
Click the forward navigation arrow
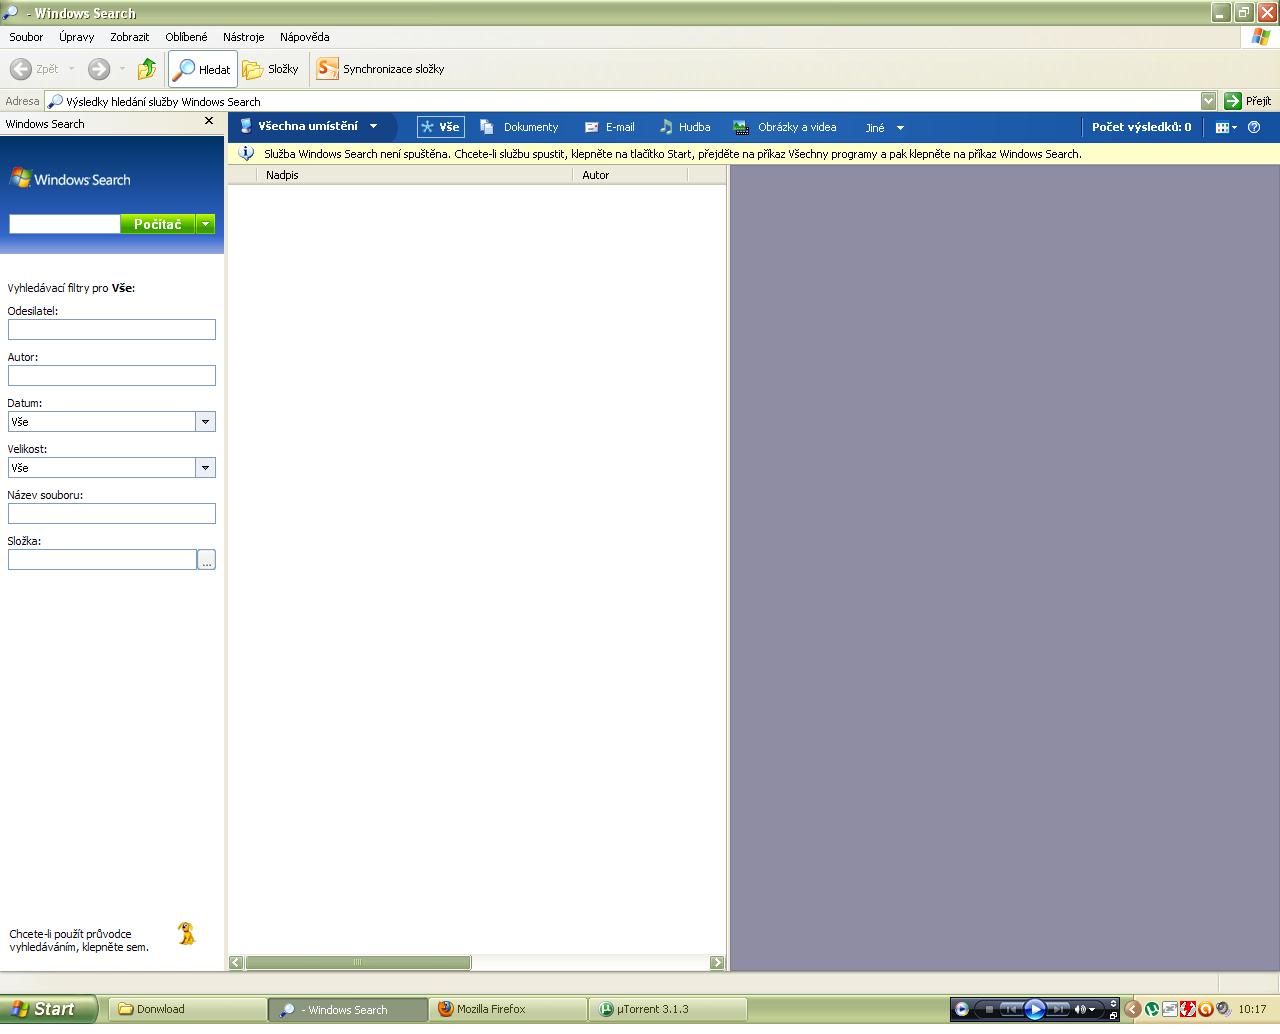click(x=99, y=69)
